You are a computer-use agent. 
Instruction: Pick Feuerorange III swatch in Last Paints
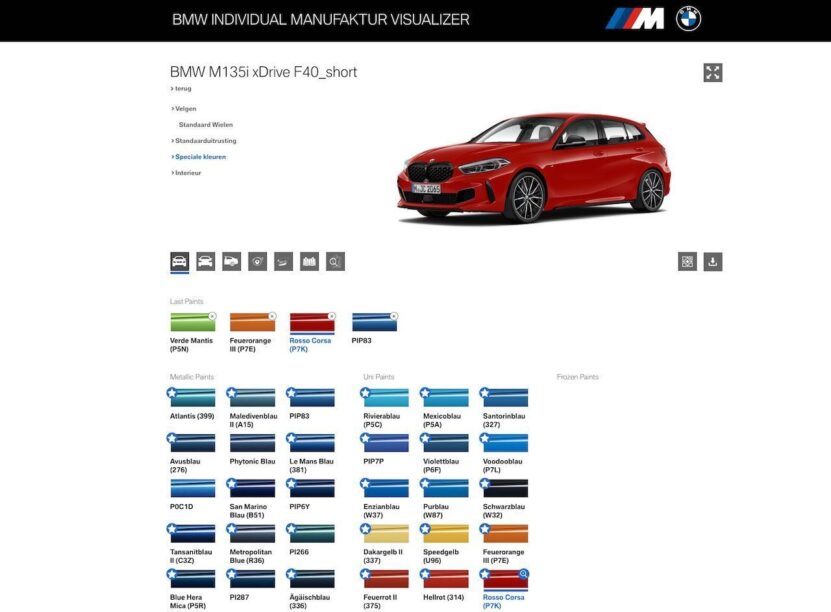point(253,322)
